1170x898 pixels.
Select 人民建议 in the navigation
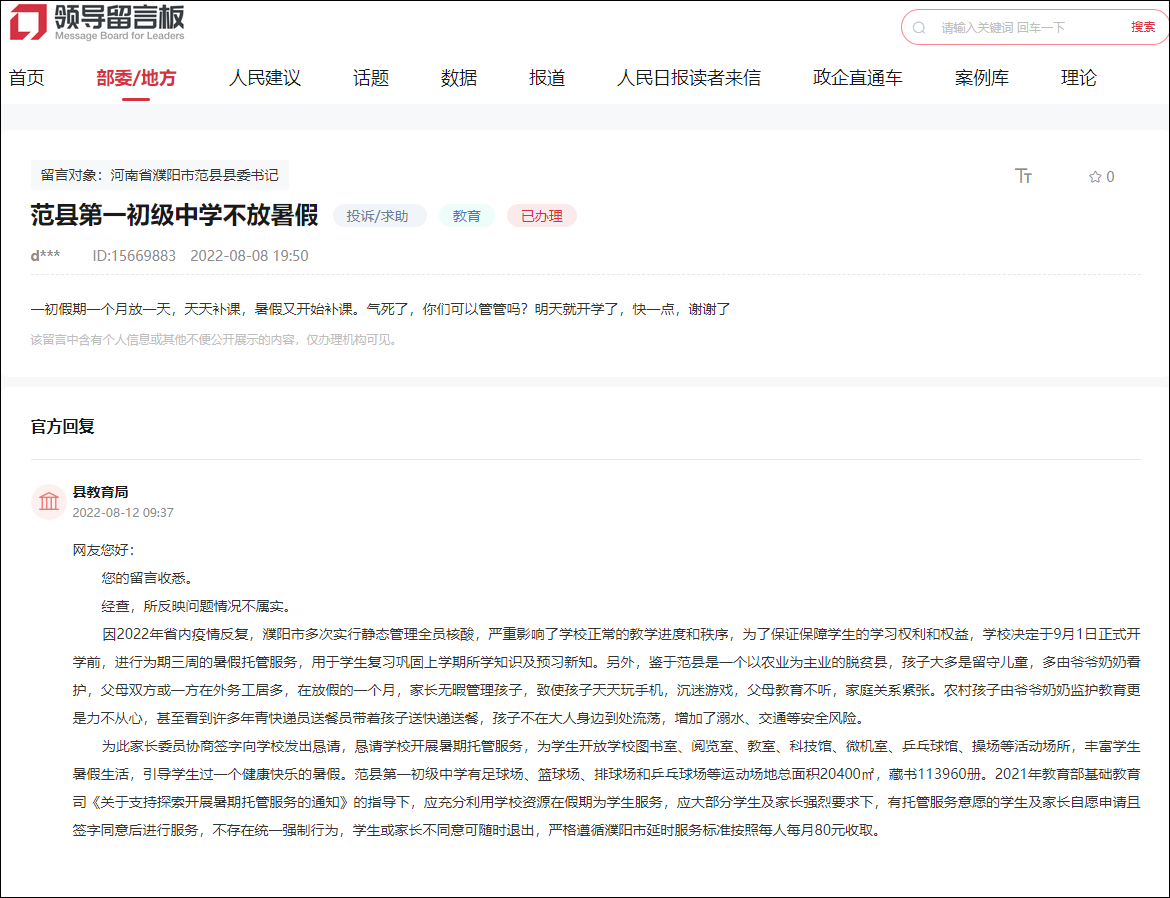[266, 77]
